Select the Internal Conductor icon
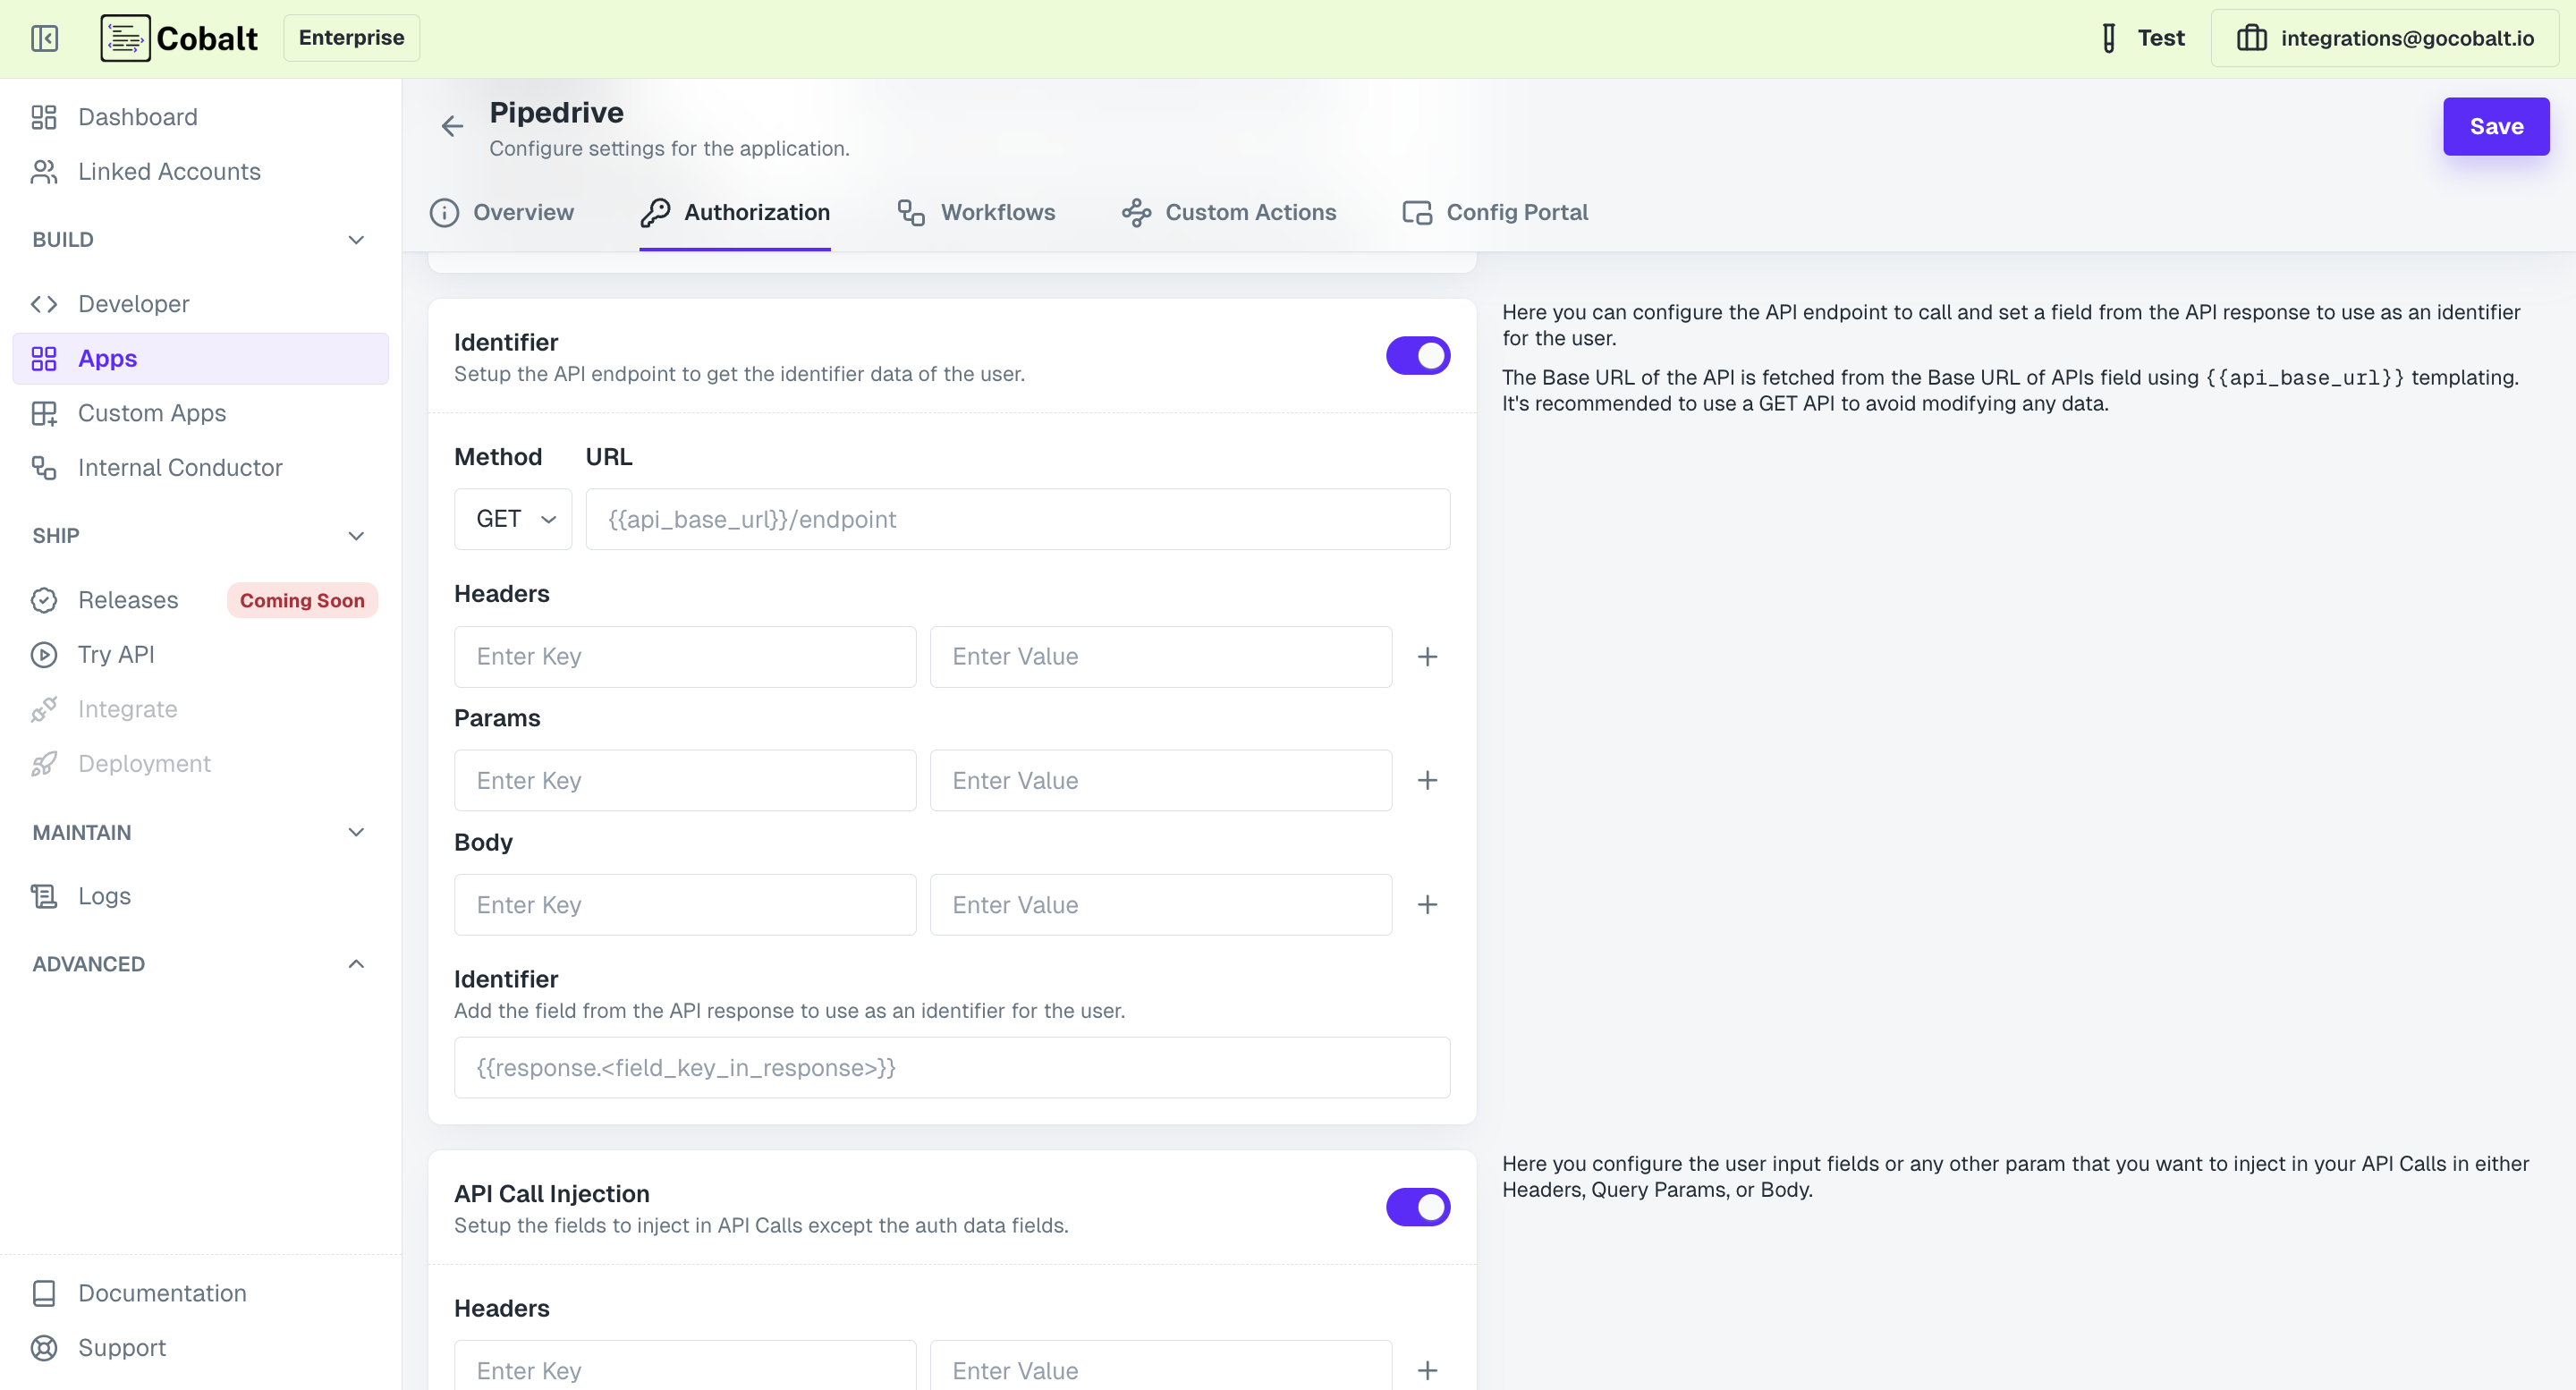This screenshot has height=1390, width=2576. (42, 467)
